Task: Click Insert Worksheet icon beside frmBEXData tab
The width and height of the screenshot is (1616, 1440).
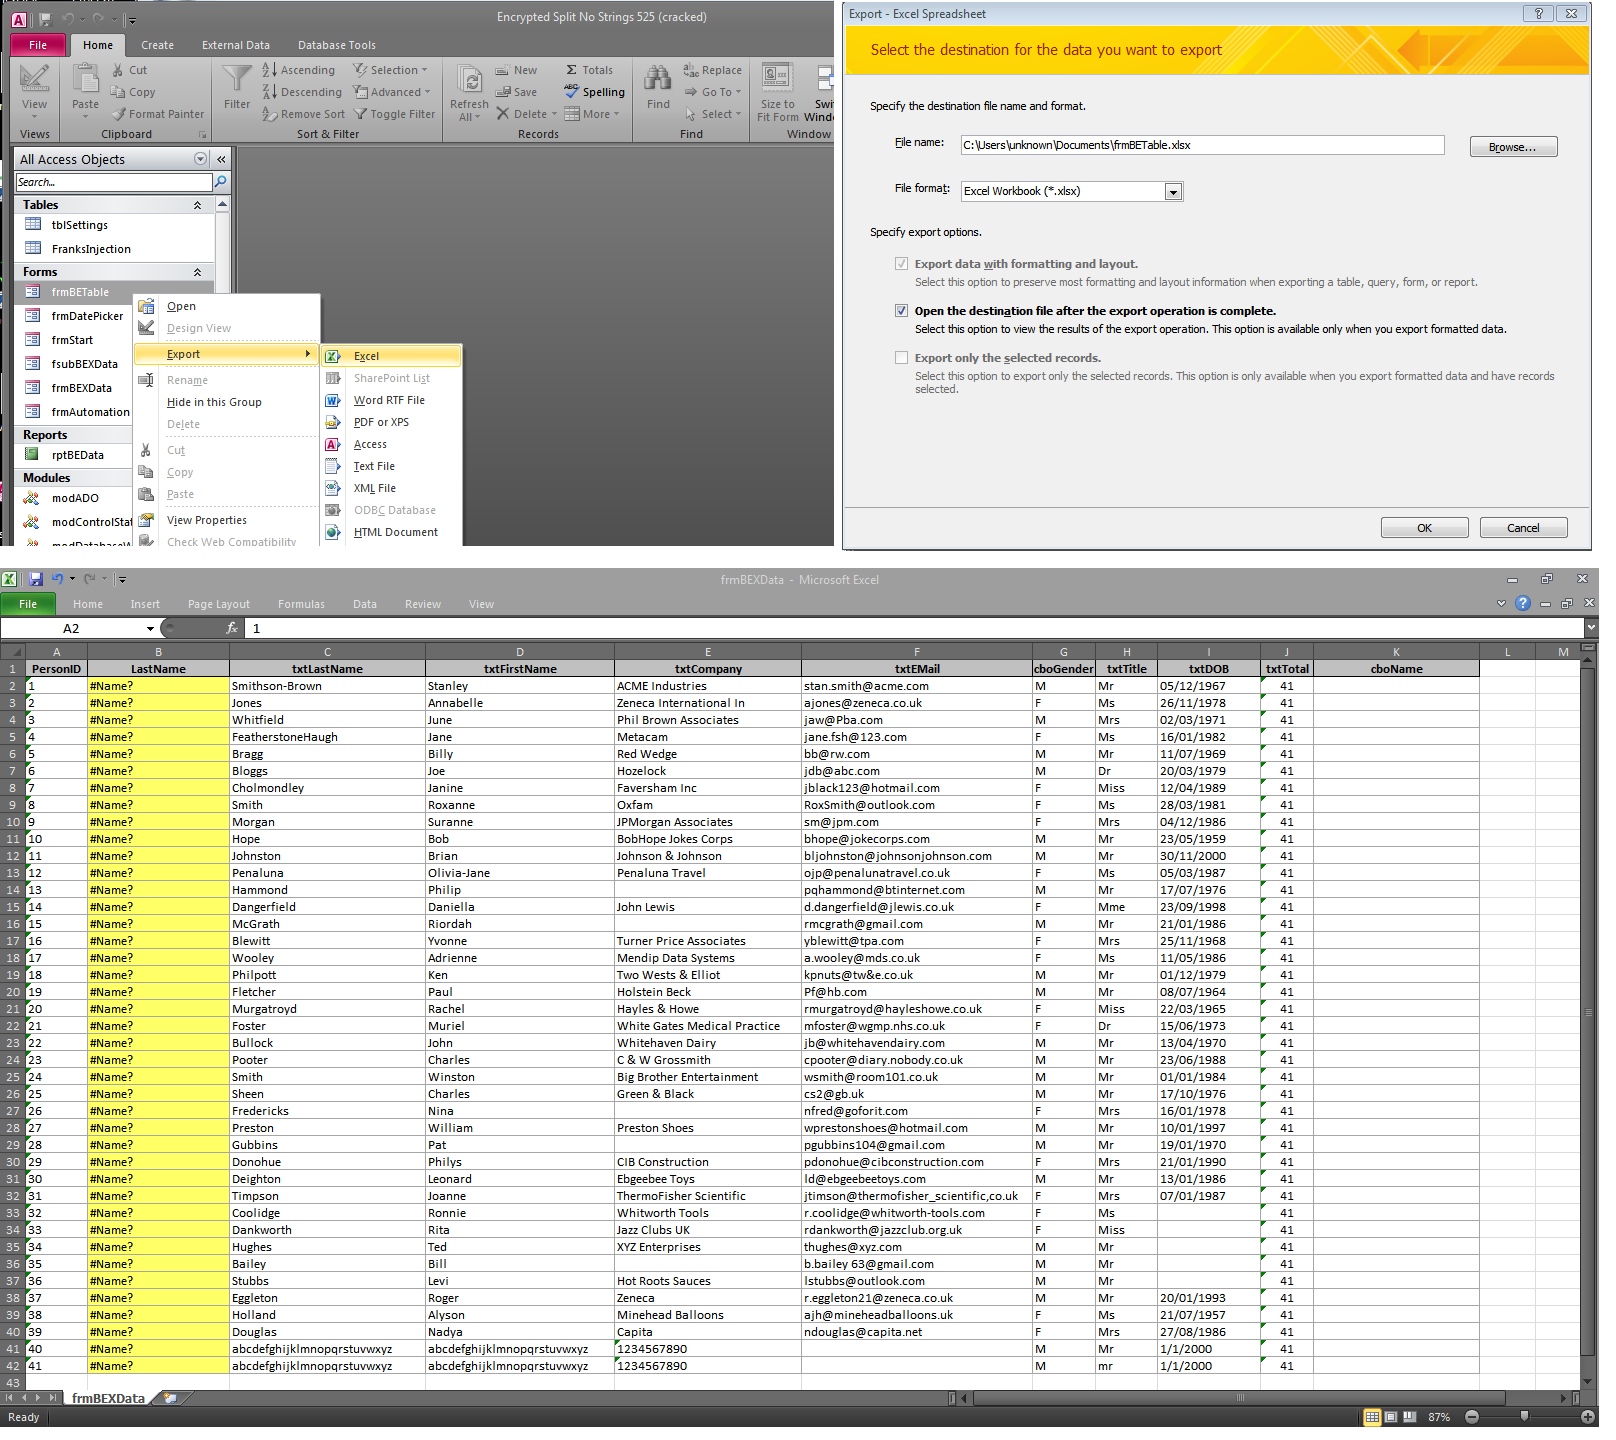Action: [170, 1398]
